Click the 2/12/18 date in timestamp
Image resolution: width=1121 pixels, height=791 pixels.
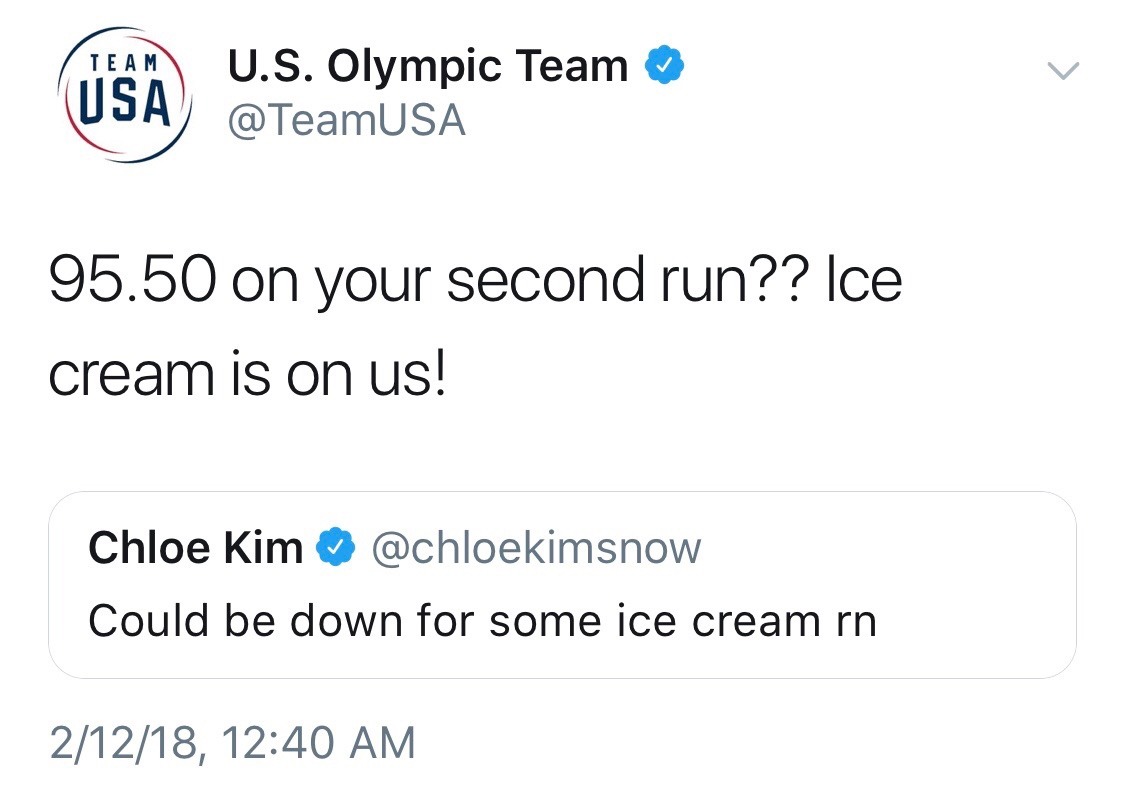pos(122,743)
